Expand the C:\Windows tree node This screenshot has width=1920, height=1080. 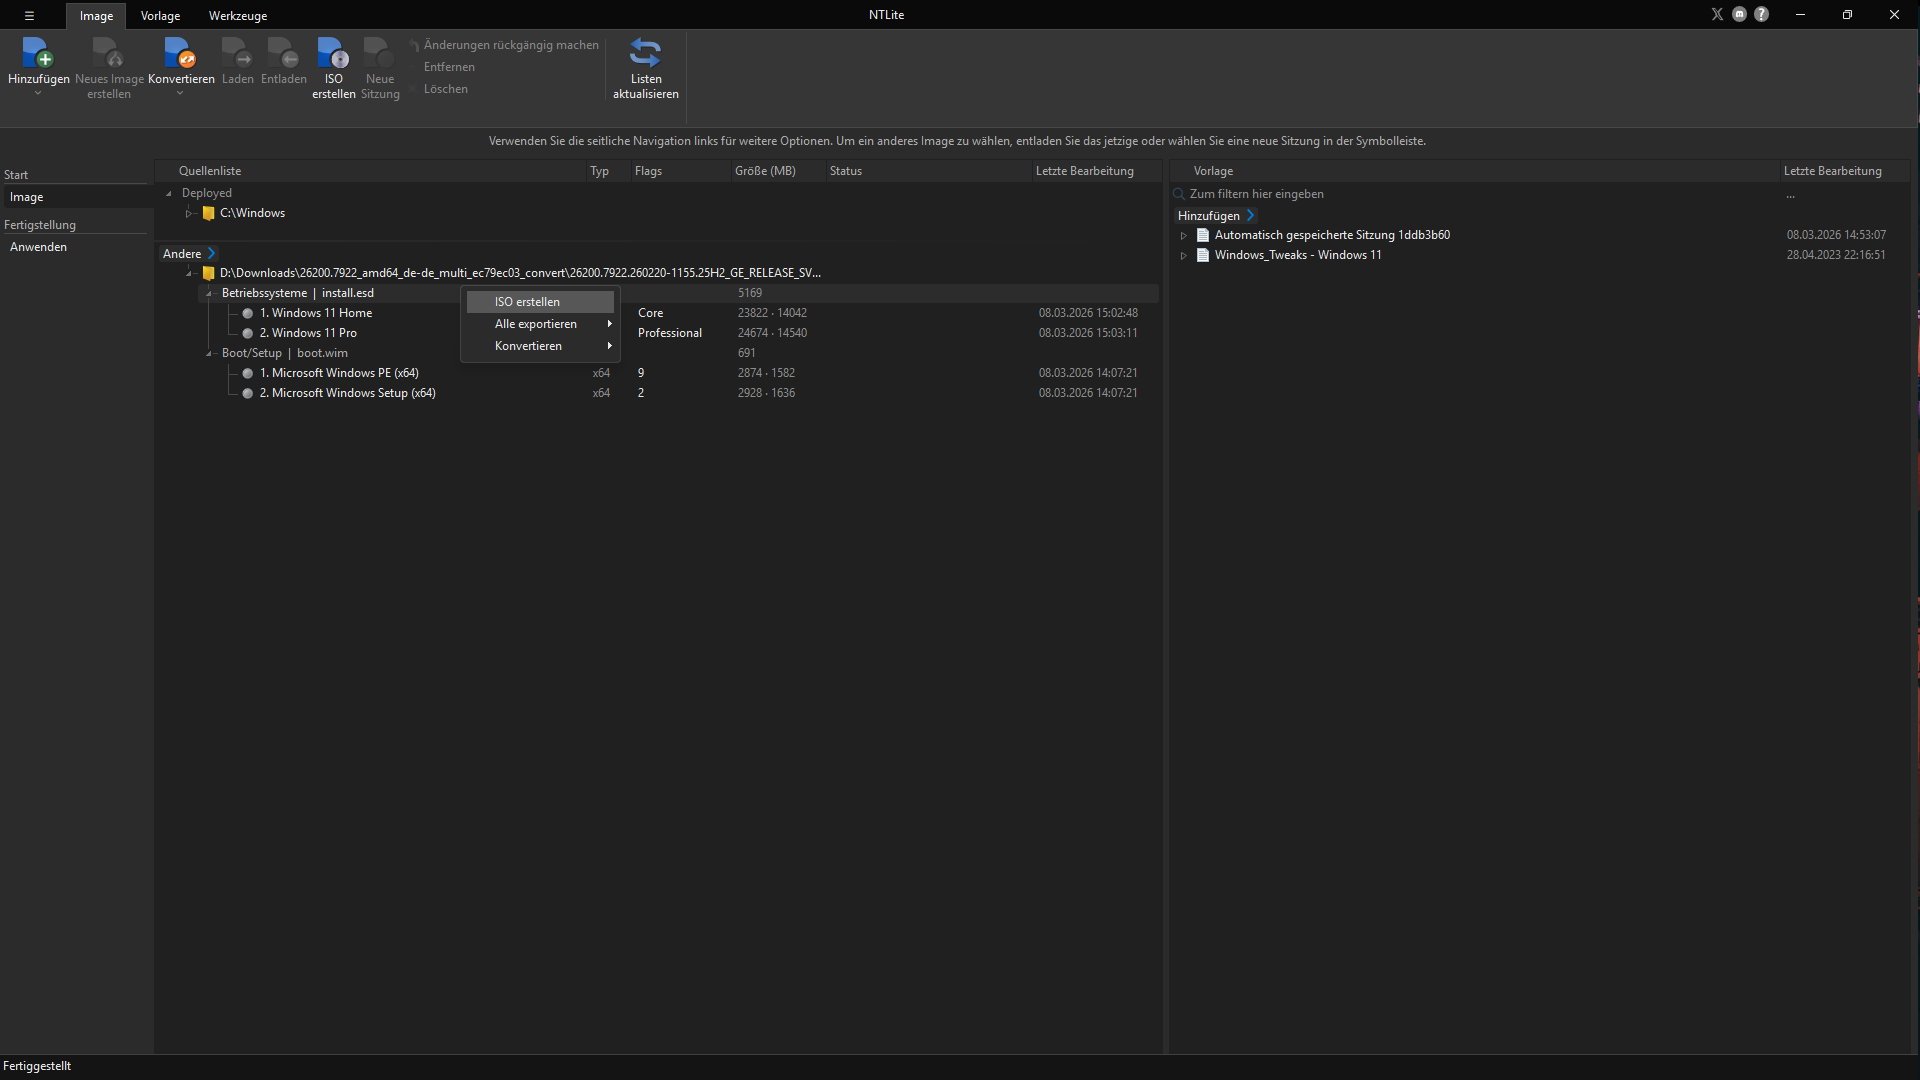pyautogui.click(x=188, y=213)
